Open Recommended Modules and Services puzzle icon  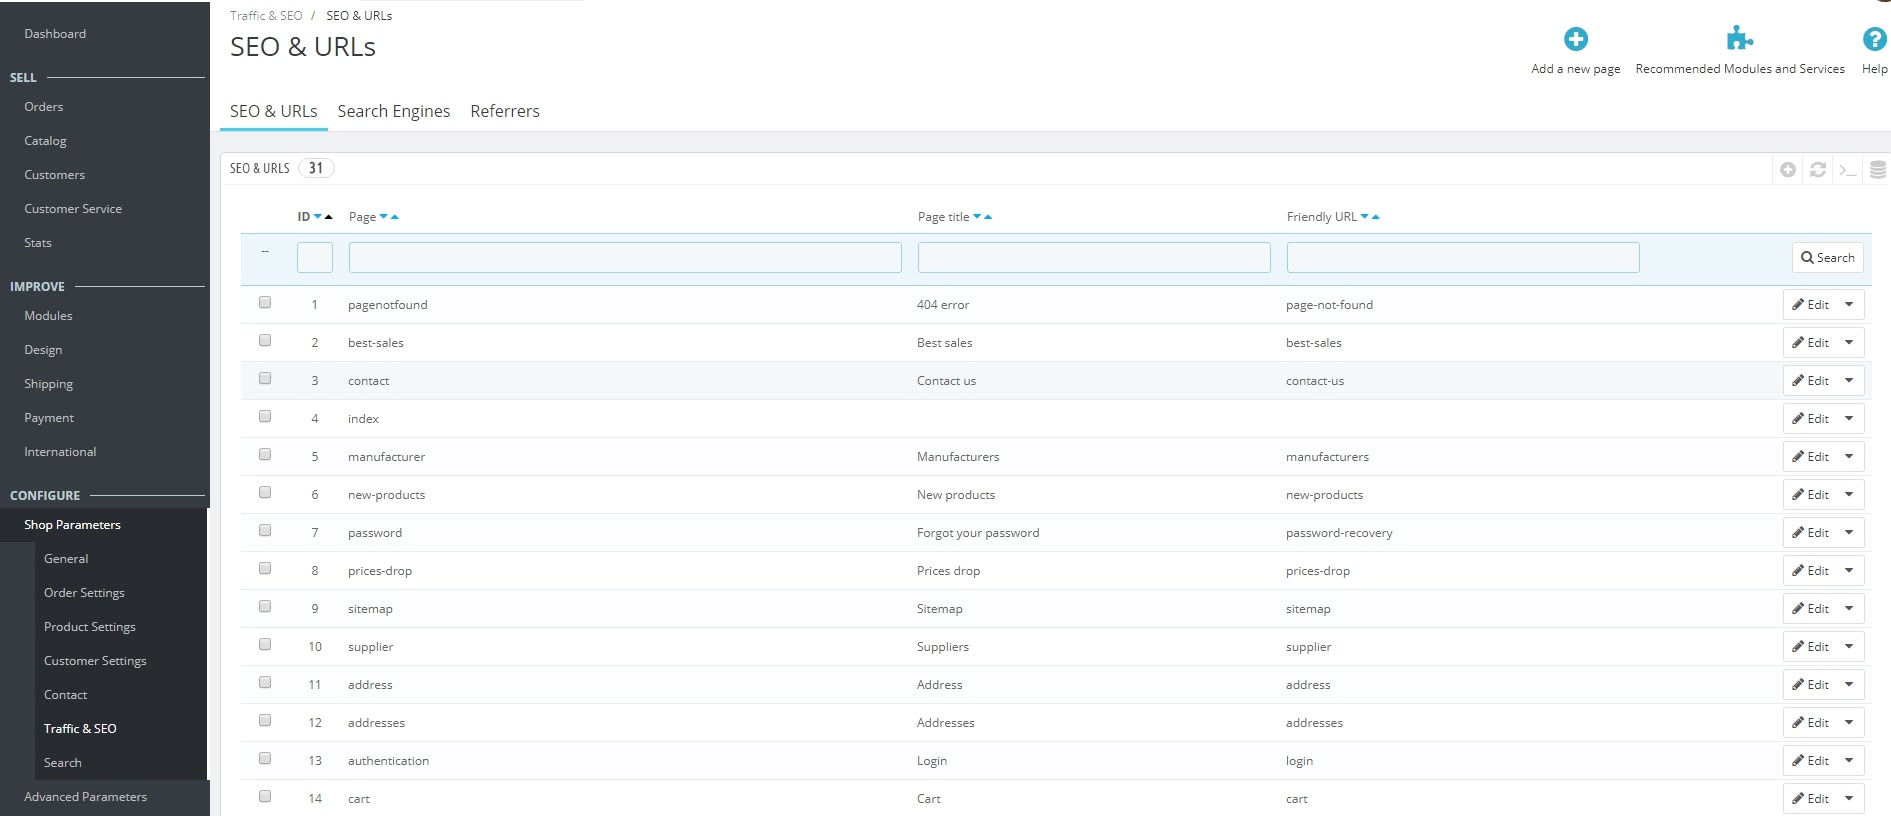click(x=1740, y=39)
